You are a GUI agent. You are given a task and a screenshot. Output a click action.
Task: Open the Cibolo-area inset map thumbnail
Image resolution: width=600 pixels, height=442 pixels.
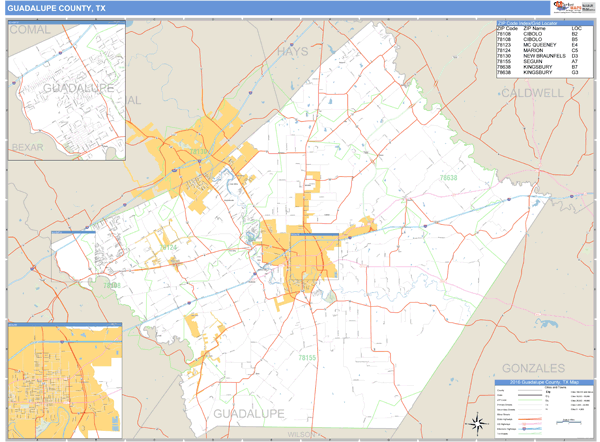67,90
